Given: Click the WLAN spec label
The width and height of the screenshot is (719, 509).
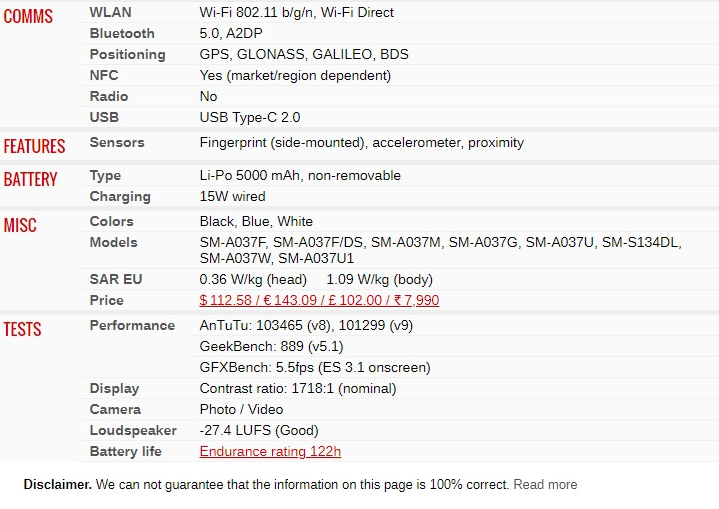Looking at the screenshot, I should click(111, 12).
